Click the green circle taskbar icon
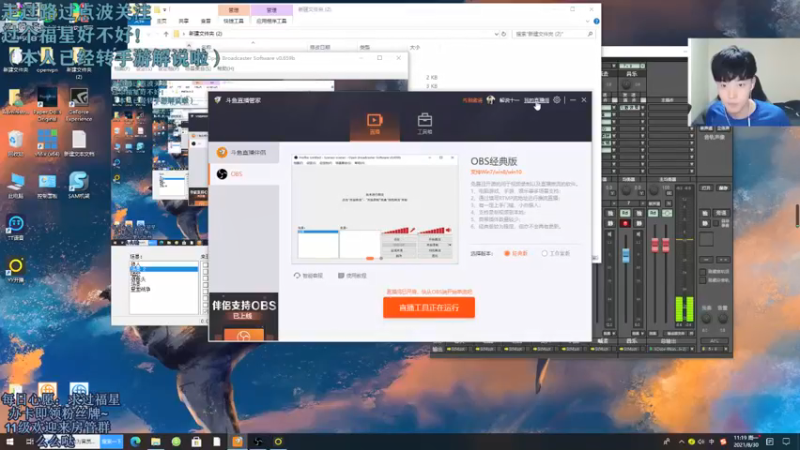800x450 pixels. (176, 441)
